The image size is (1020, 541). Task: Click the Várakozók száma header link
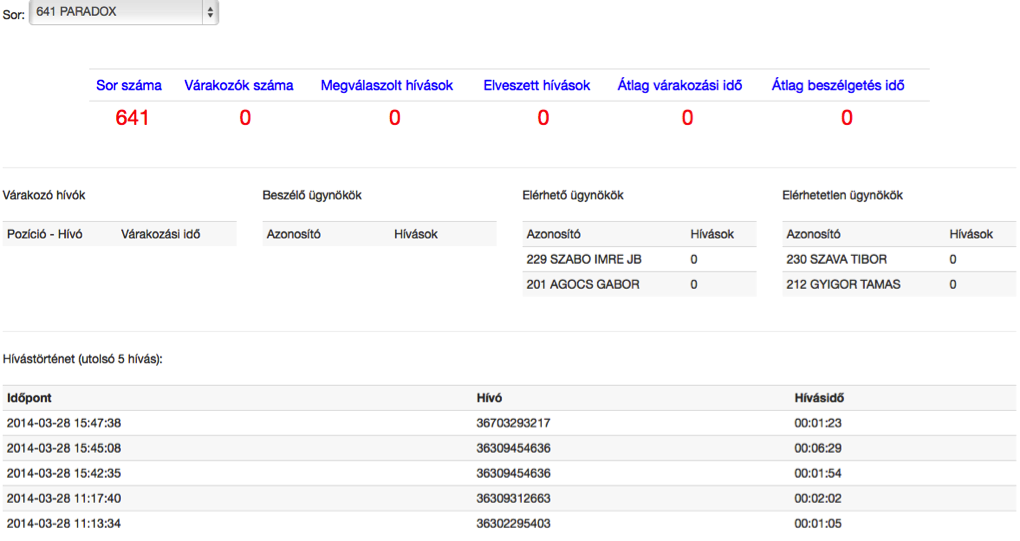pos(239,85)
